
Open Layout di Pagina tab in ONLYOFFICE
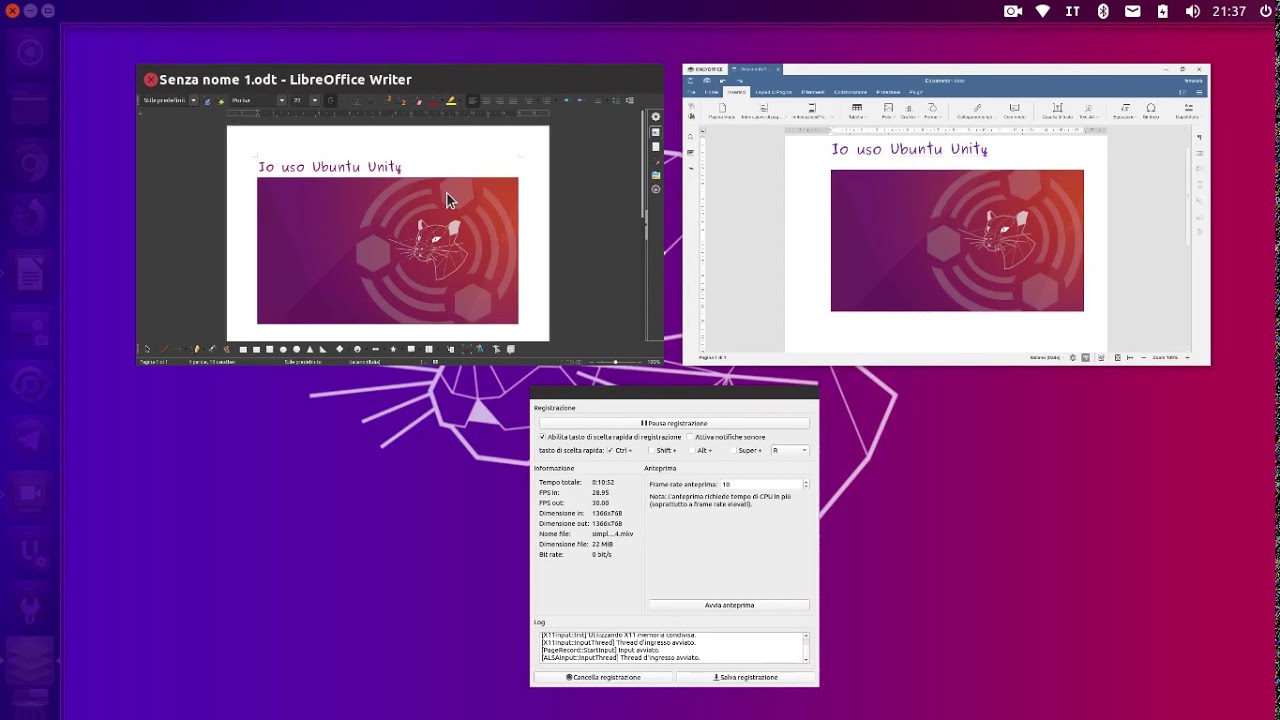(774, 92)
